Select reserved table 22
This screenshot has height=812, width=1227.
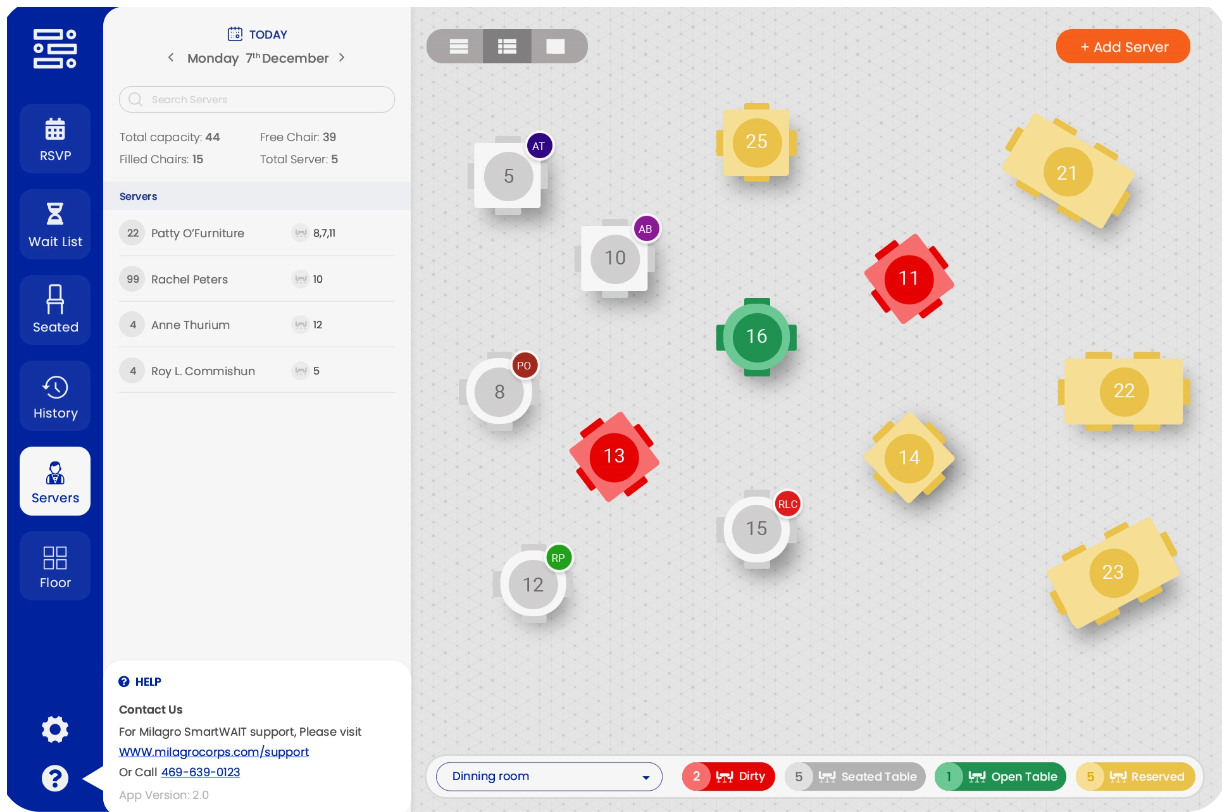[x=1124, y=391]
